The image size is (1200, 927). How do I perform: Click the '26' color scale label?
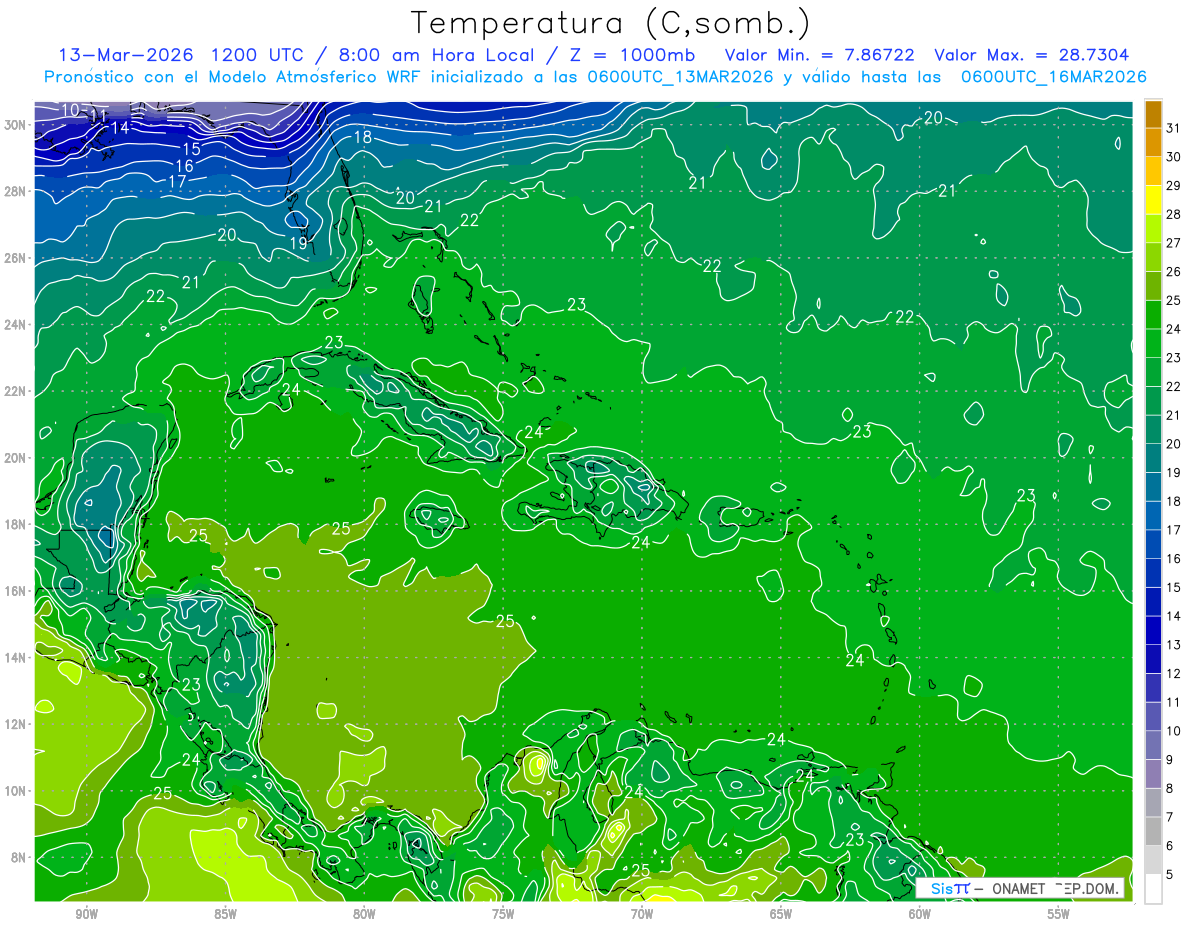(1173, 271)
